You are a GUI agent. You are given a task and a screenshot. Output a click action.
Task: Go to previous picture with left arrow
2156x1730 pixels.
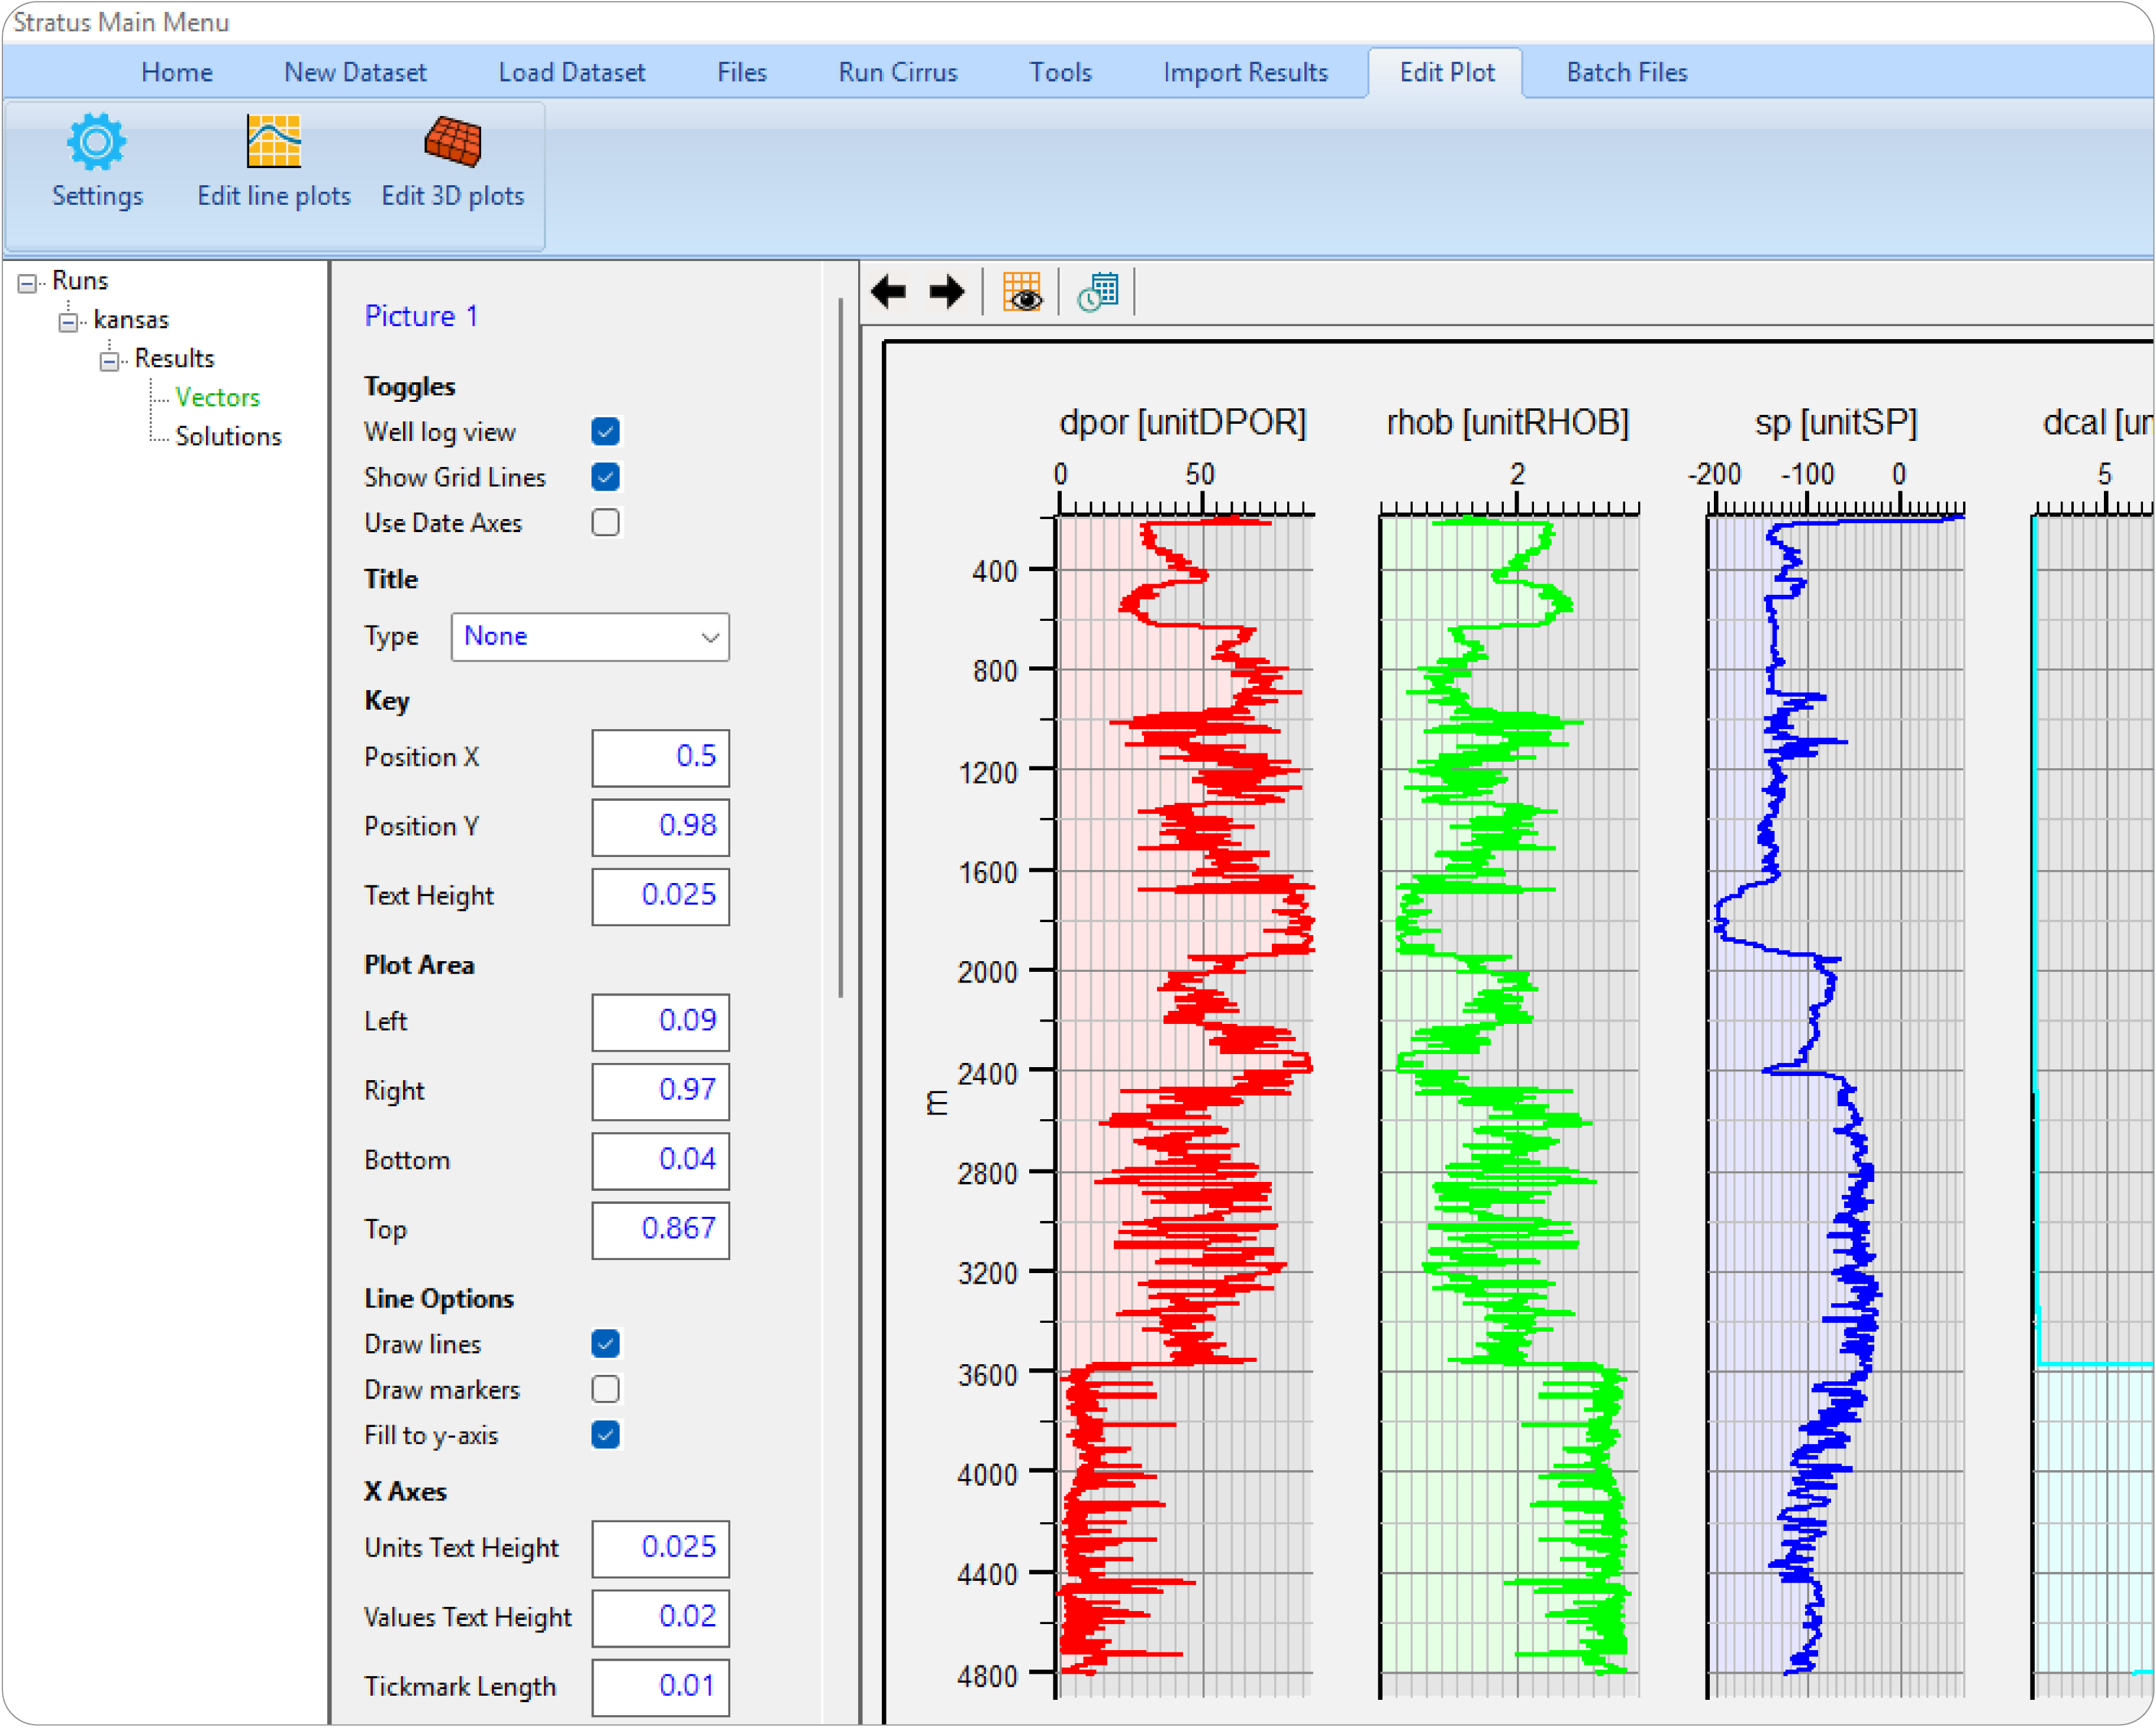coord(888,292)
